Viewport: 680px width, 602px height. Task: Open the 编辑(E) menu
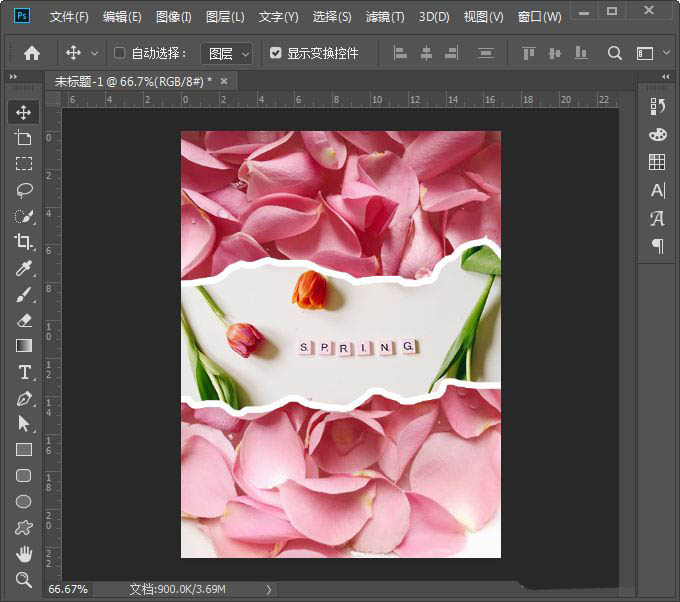pos(122,16)
